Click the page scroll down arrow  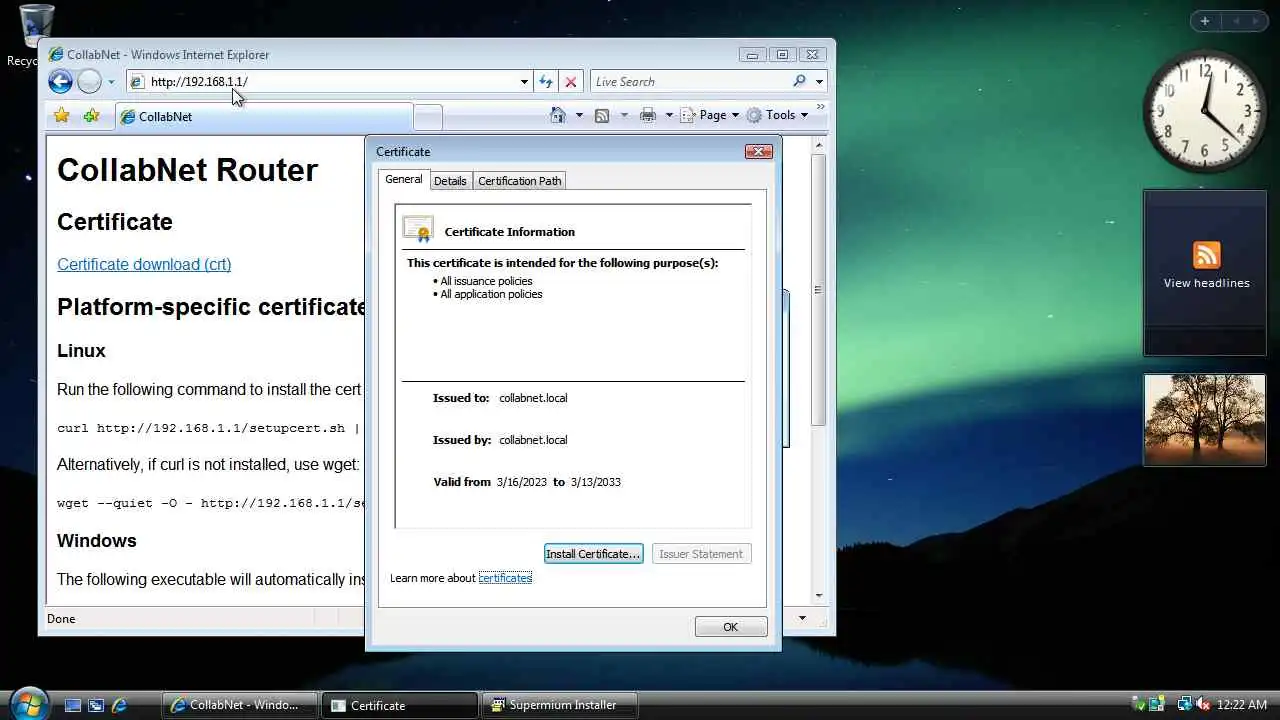[x=818, y=595]
